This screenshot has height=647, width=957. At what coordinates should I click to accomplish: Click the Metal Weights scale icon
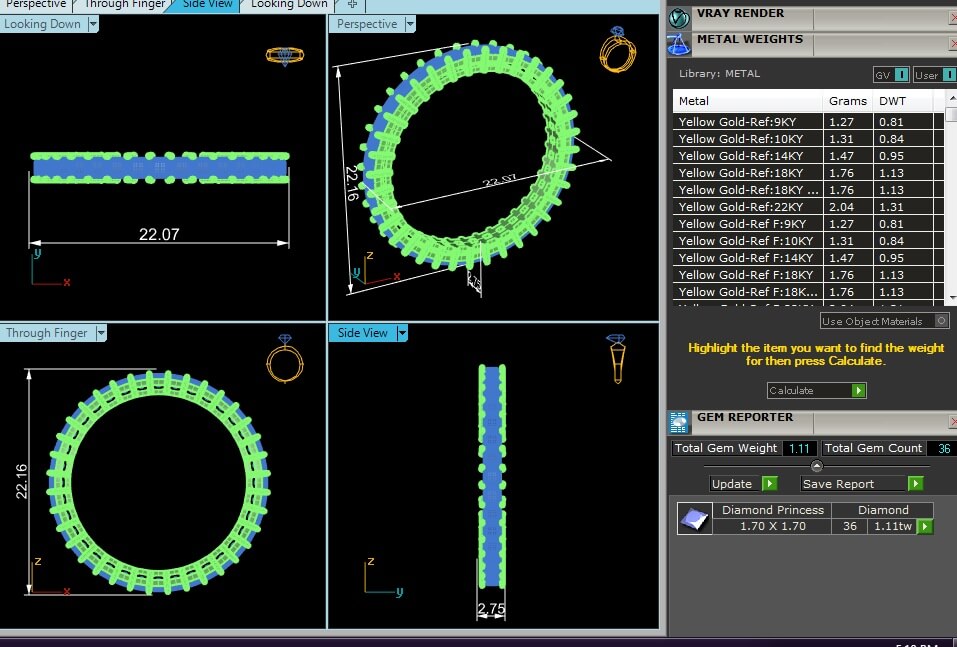tap(680, 43)
